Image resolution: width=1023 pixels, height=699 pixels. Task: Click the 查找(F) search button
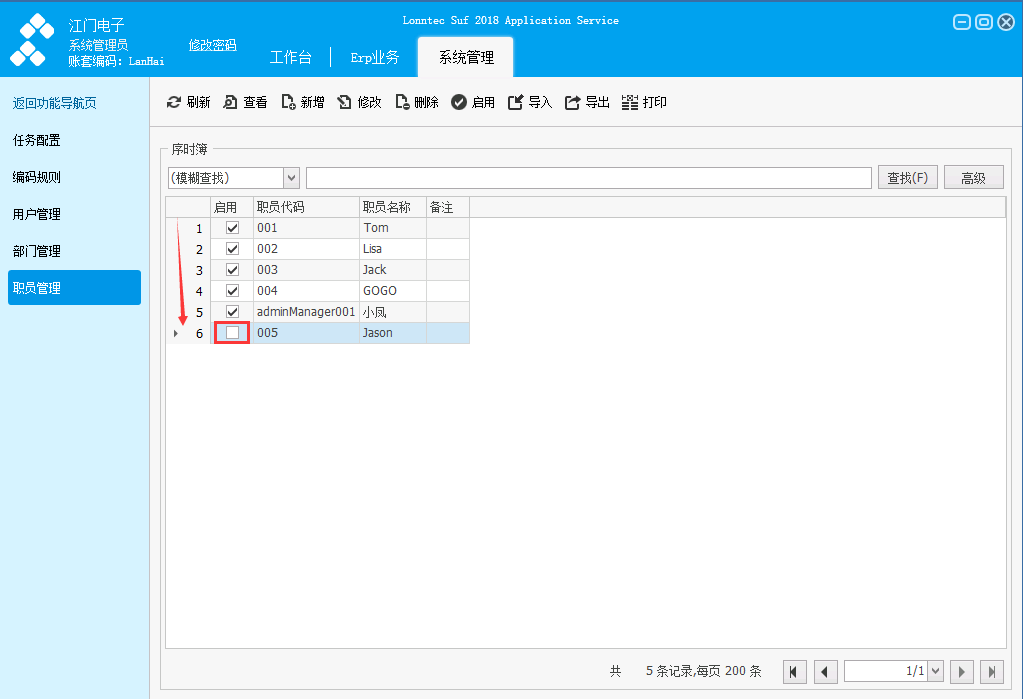908,178
